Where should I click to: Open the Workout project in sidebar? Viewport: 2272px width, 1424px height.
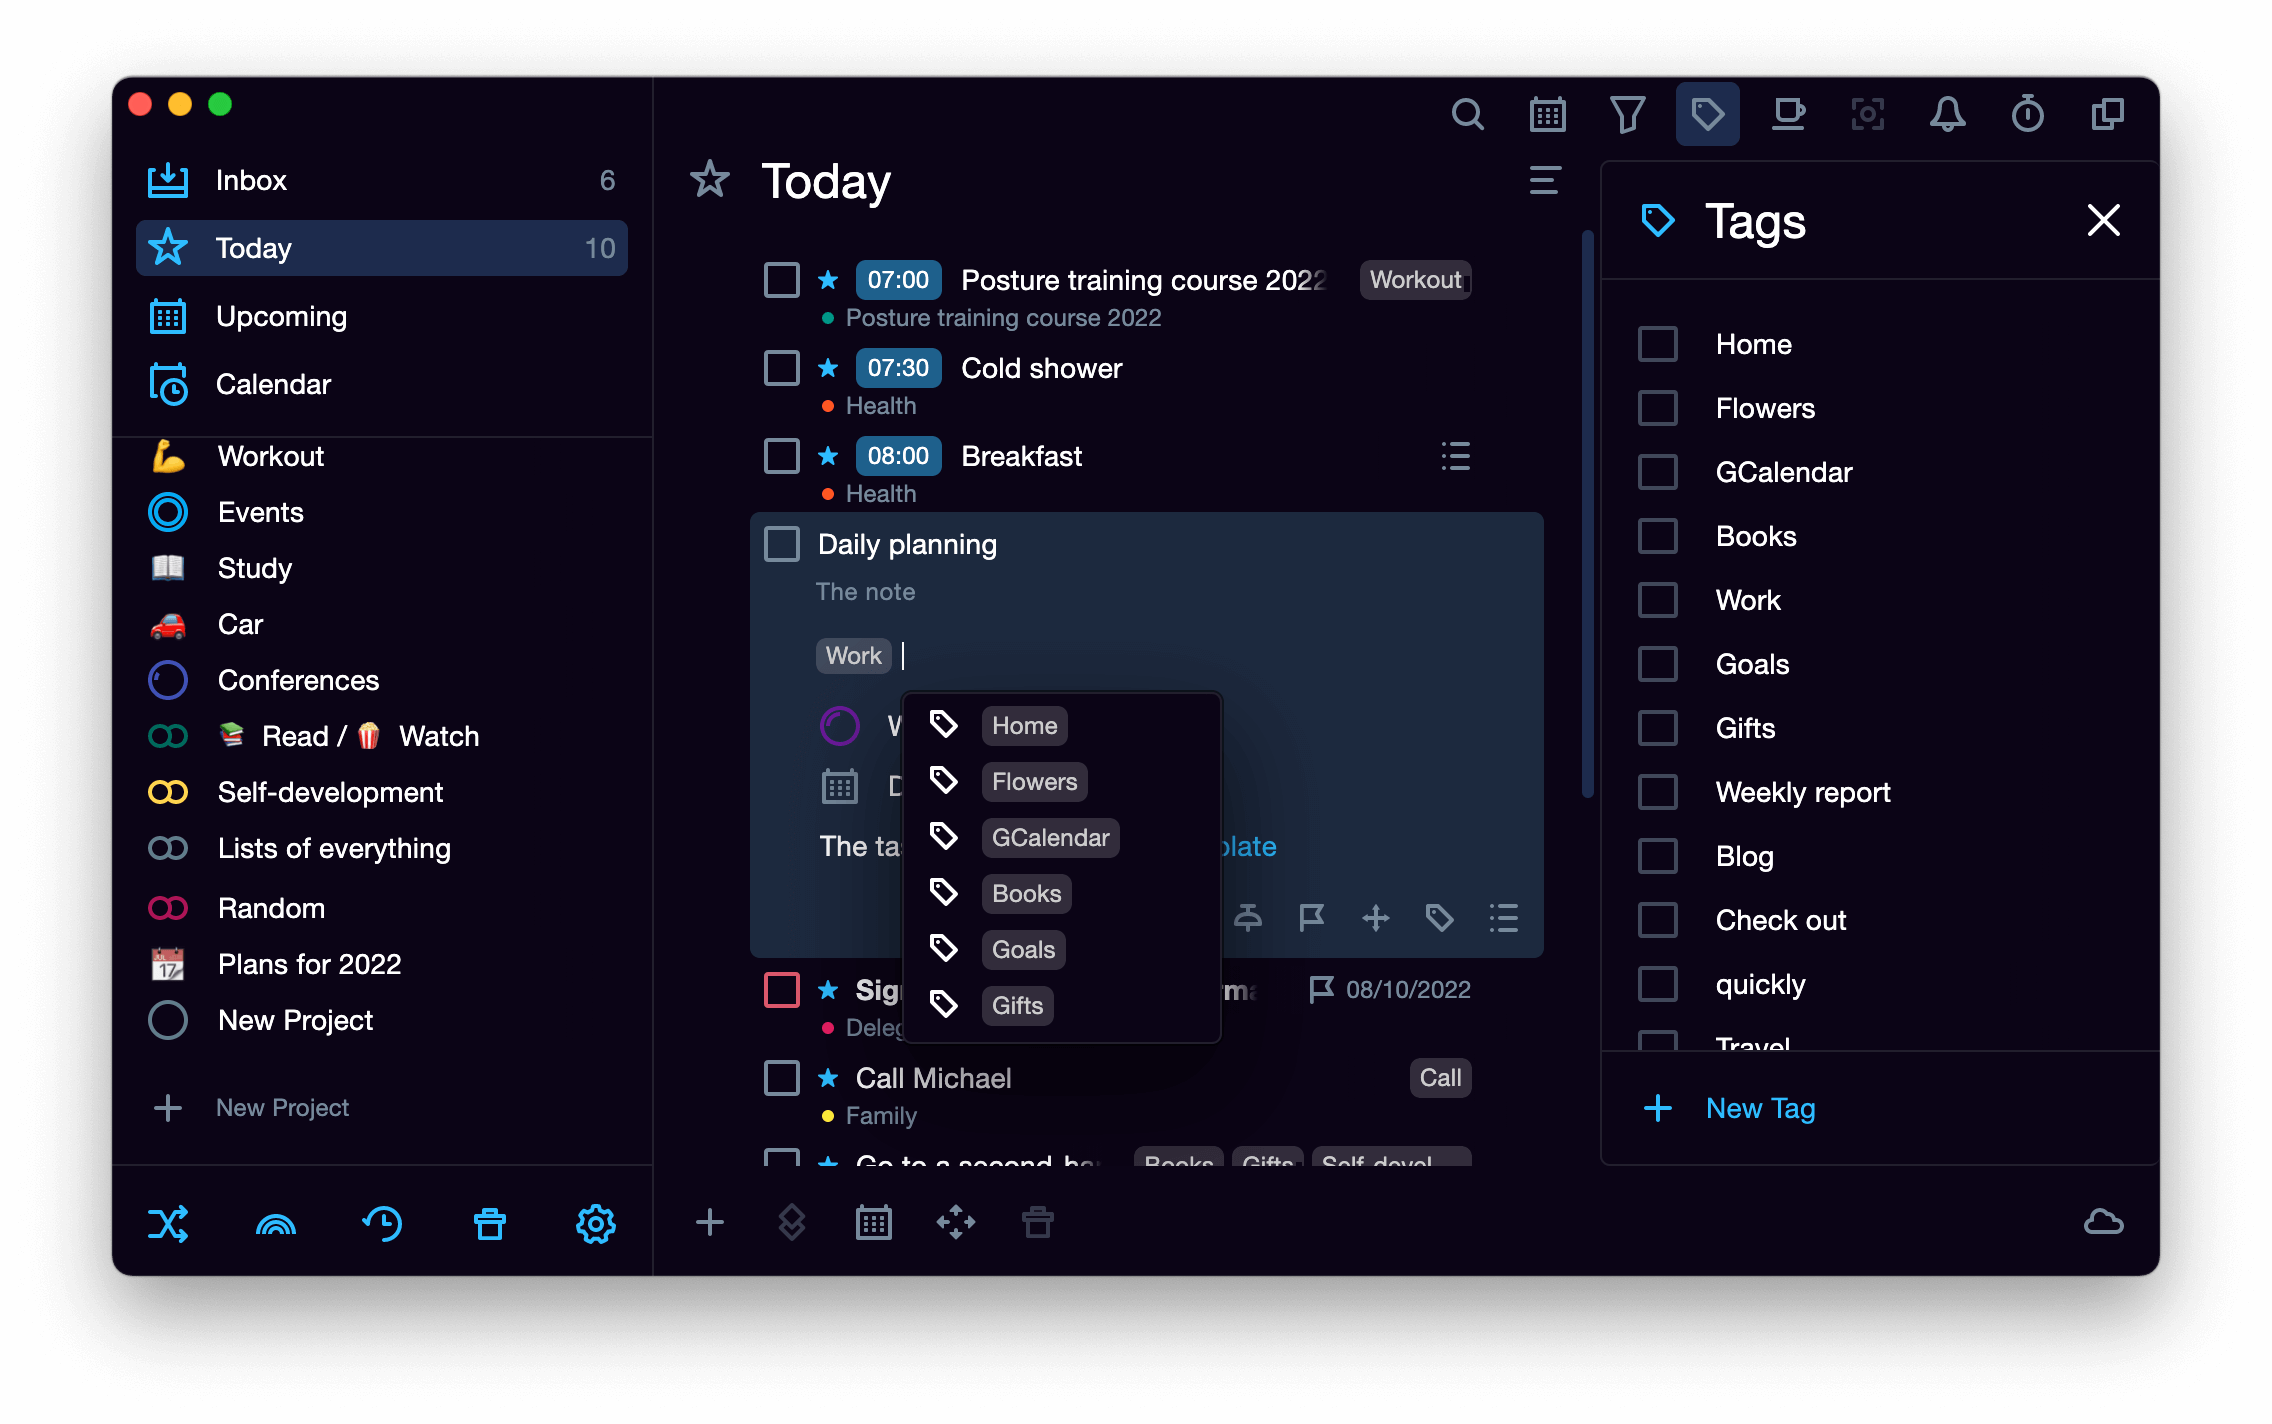click(x=382, y=456)
